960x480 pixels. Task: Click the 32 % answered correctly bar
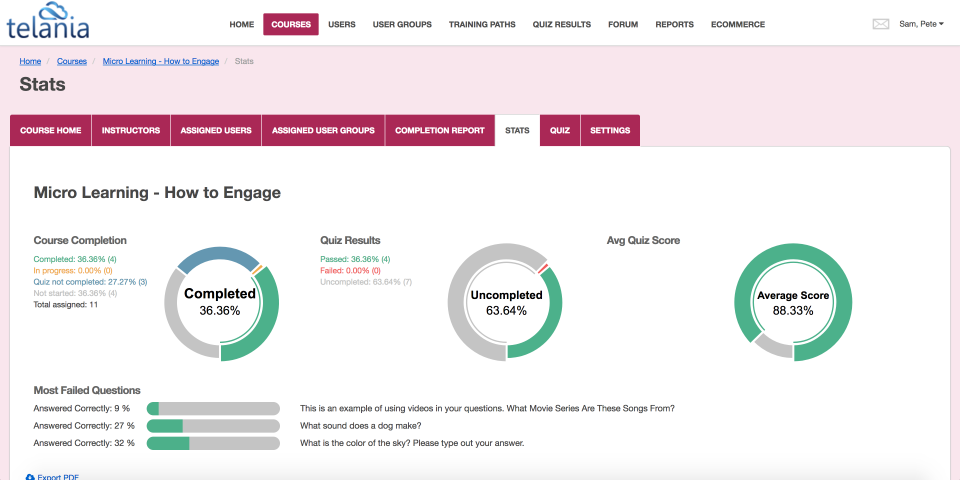point(213,443)
